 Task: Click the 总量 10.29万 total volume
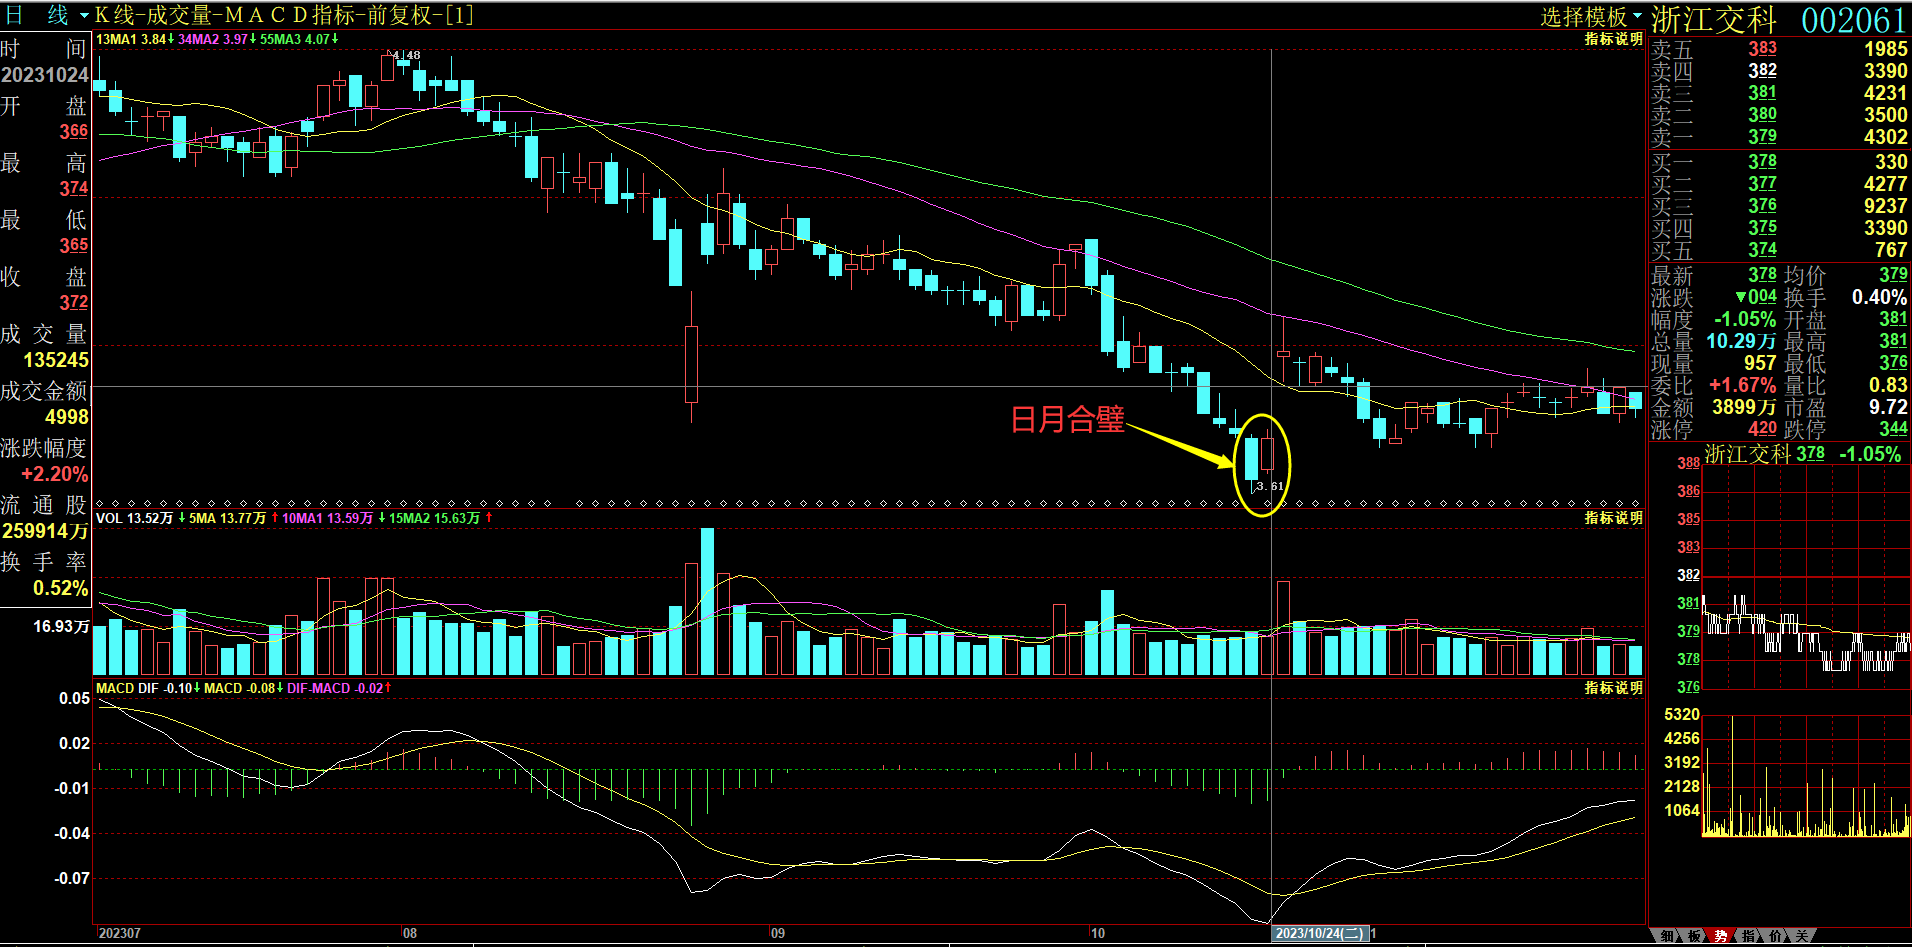1741,342
